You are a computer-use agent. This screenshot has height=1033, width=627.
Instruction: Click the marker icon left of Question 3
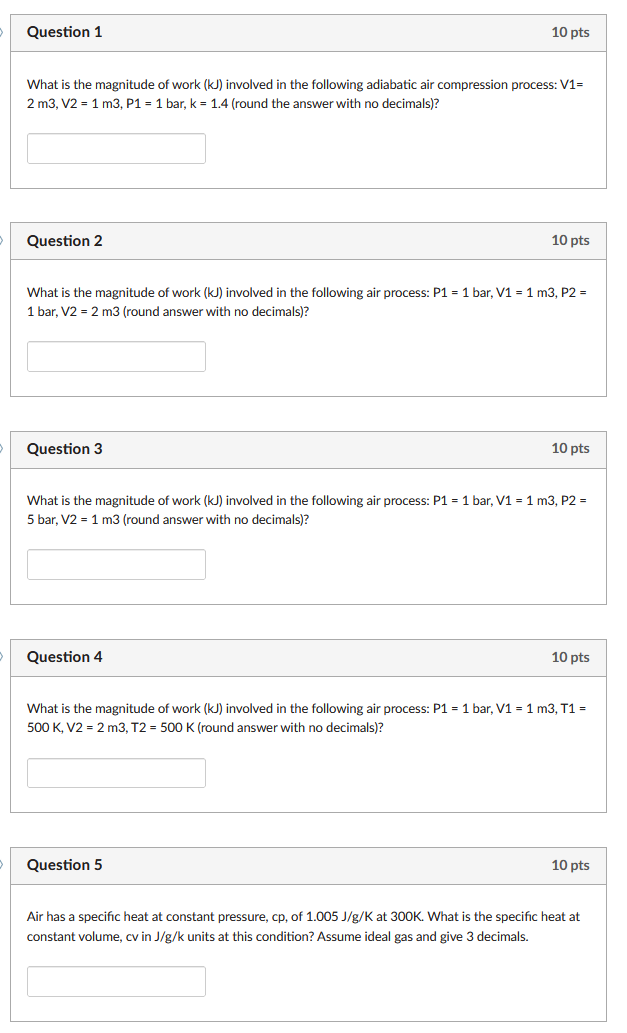1,449
